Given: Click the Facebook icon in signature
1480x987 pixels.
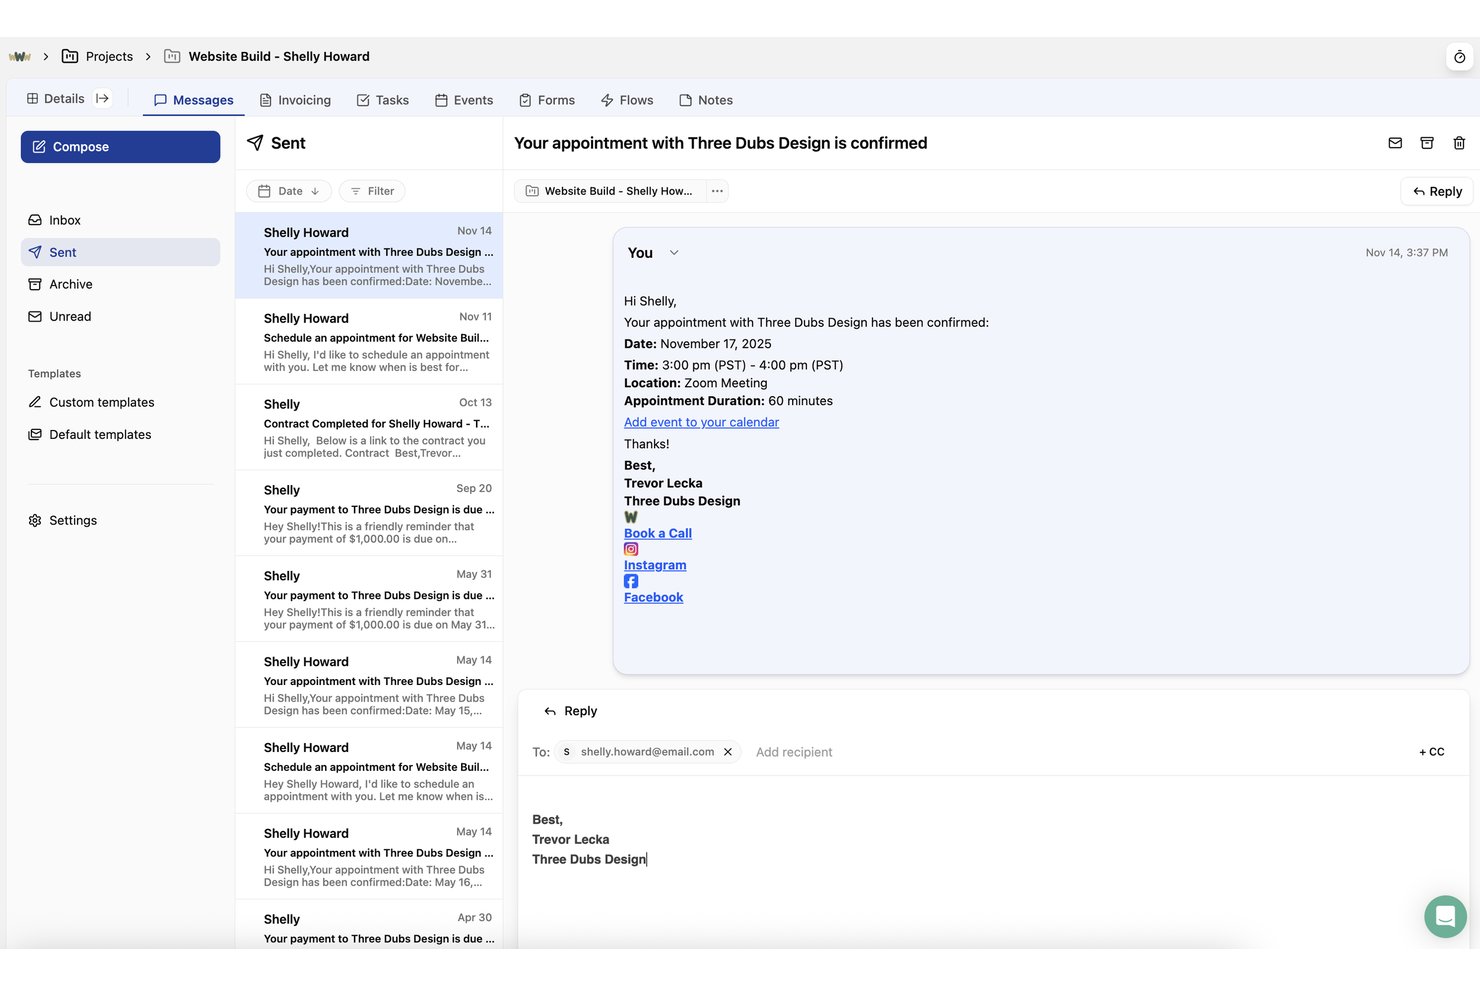Looking at the screenshot, I should 631,581.
